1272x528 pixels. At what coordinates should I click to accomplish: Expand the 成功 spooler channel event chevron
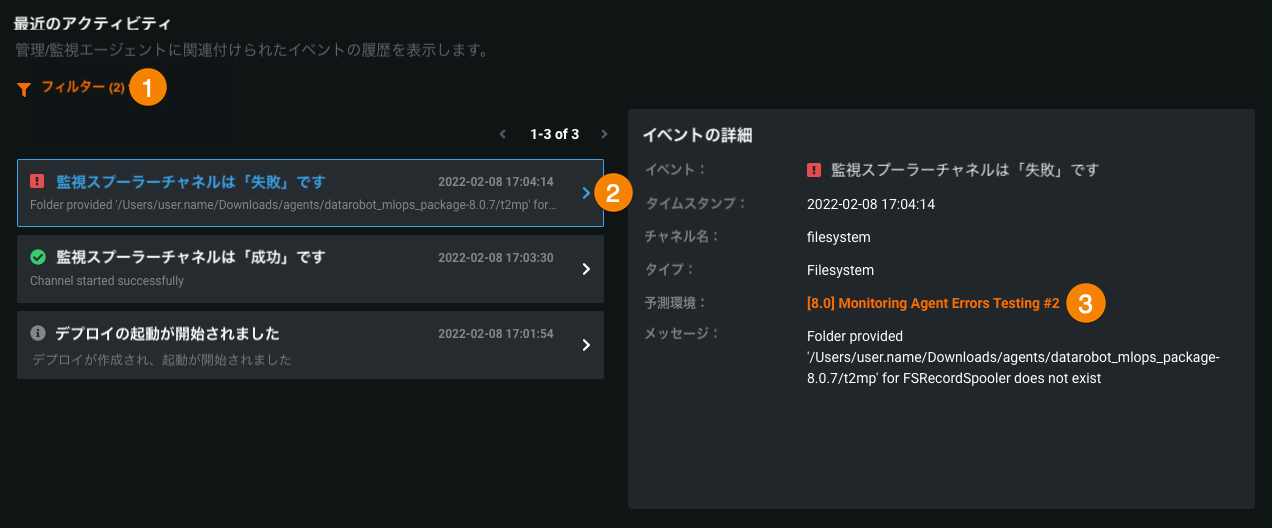tap(586, 268)
